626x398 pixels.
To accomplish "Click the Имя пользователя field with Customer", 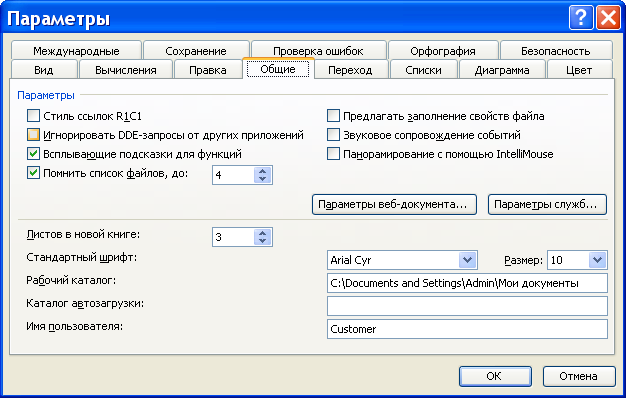I will pos(467,329).
